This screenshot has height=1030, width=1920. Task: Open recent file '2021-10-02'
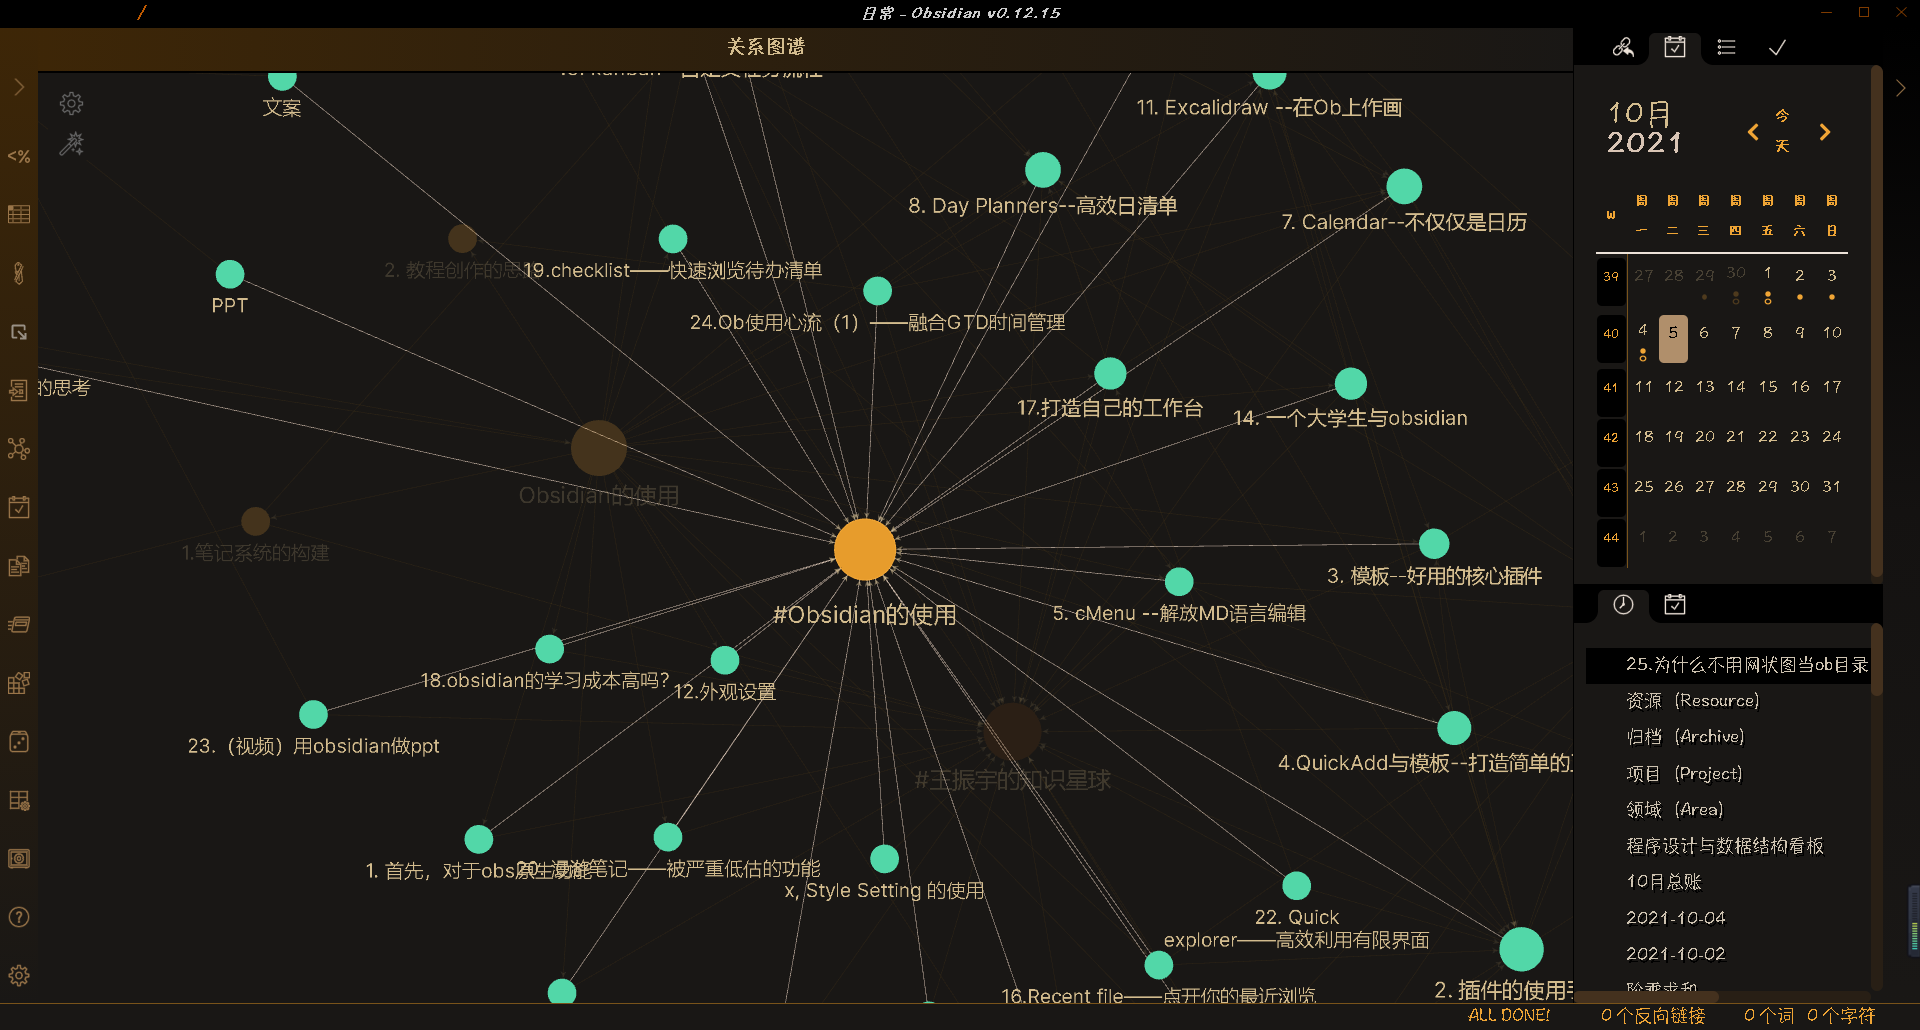pyautogui.click(x=1728, y=954)
